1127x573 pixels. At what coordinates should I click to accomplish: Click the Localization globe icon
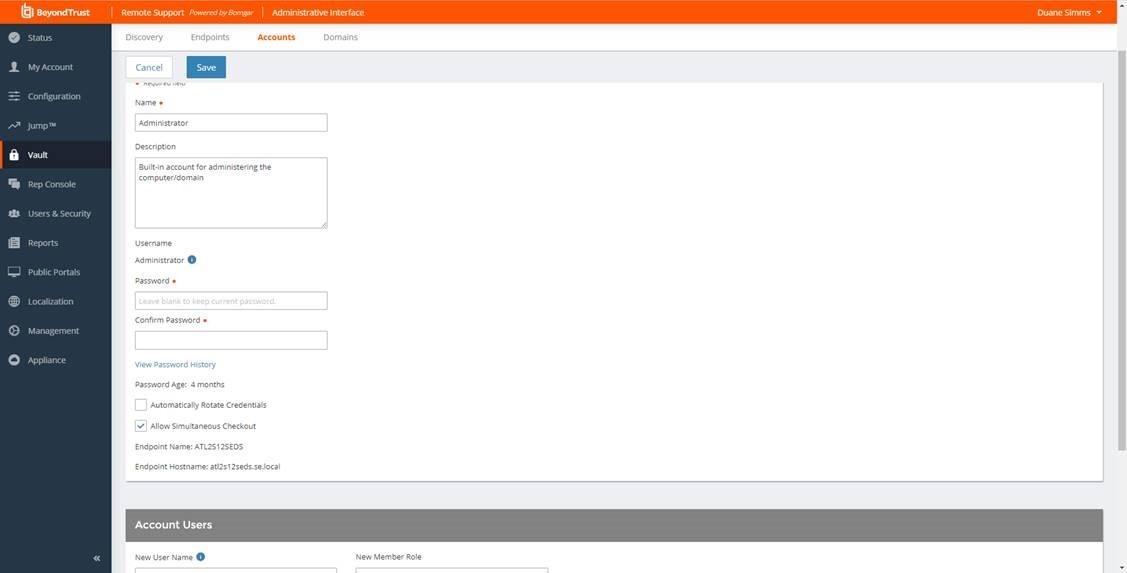(x=14, y=301)
